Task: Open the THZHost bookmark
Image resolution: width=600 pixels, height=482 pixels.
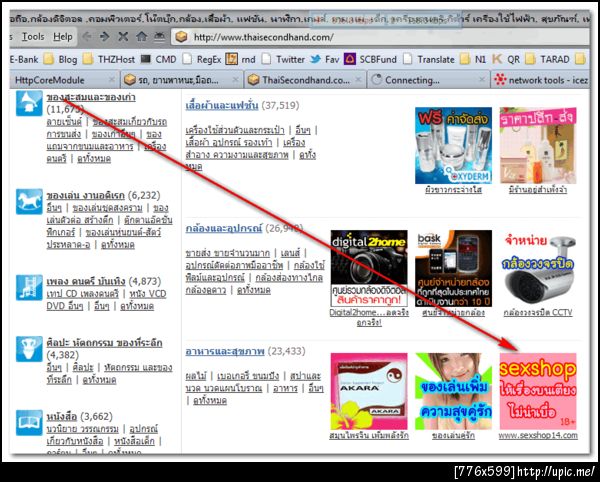Action: (x=109, y=59)
